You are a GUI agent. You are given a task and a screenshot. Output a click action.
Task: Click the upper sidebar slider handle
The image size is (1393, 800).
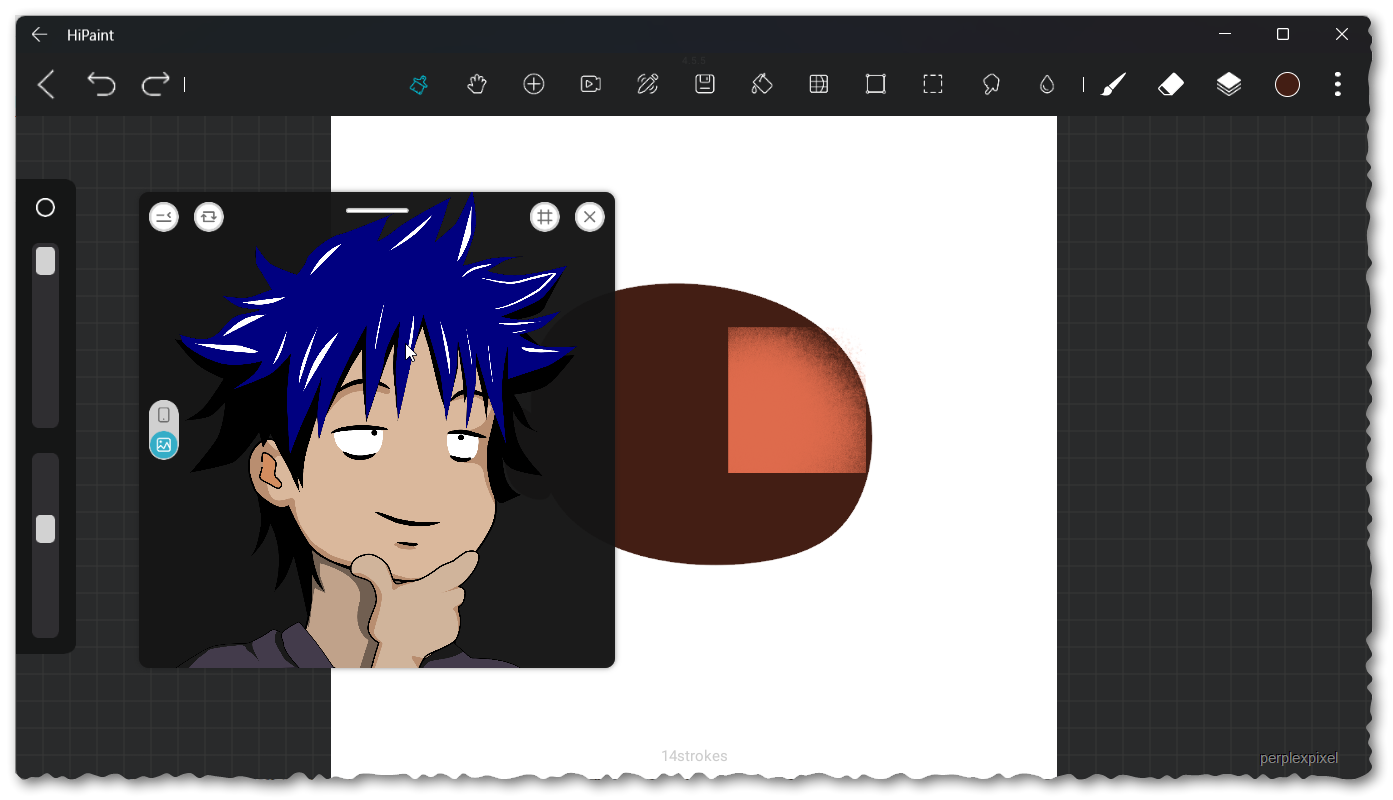click(x=45, y=261)
